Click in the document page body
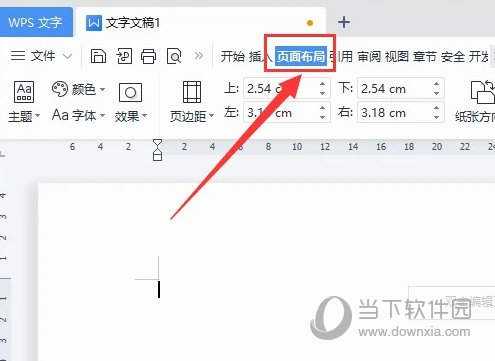Viewport: 495px width, 361px height. (266, 272)
